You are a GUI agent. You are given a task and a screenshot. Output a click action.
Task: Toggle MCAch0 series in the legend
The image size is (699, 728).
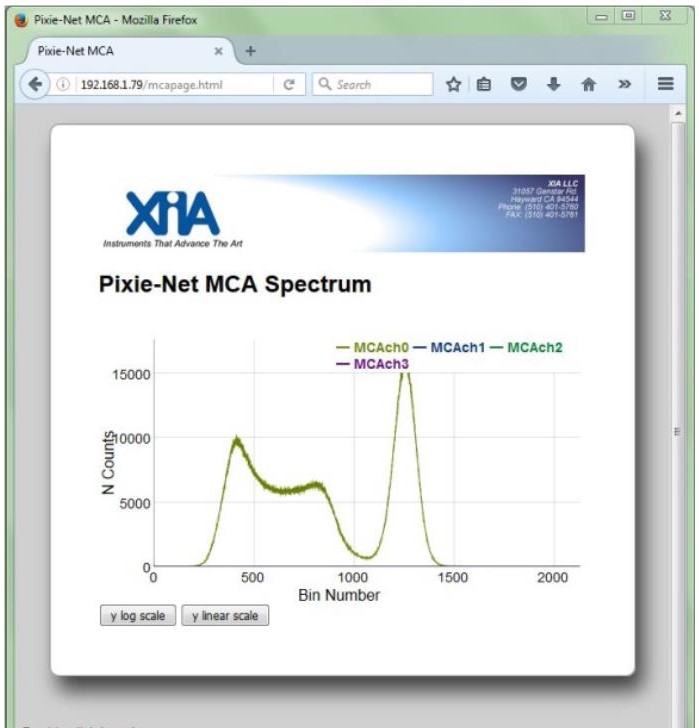point(372,347)
